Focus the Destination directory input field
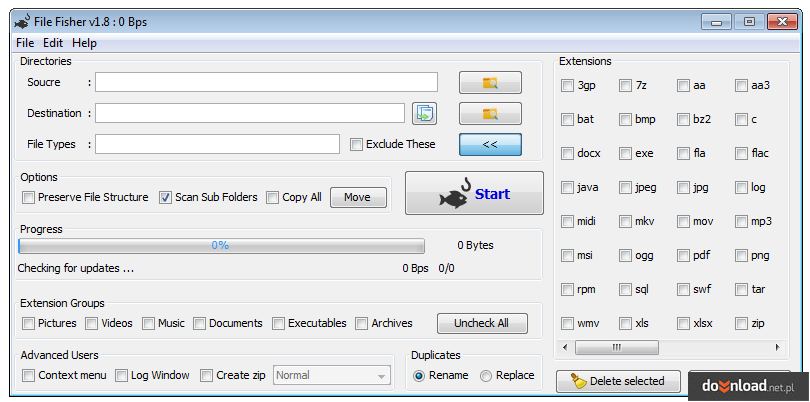This screenshot has width=810, height=402. (250, 113)
